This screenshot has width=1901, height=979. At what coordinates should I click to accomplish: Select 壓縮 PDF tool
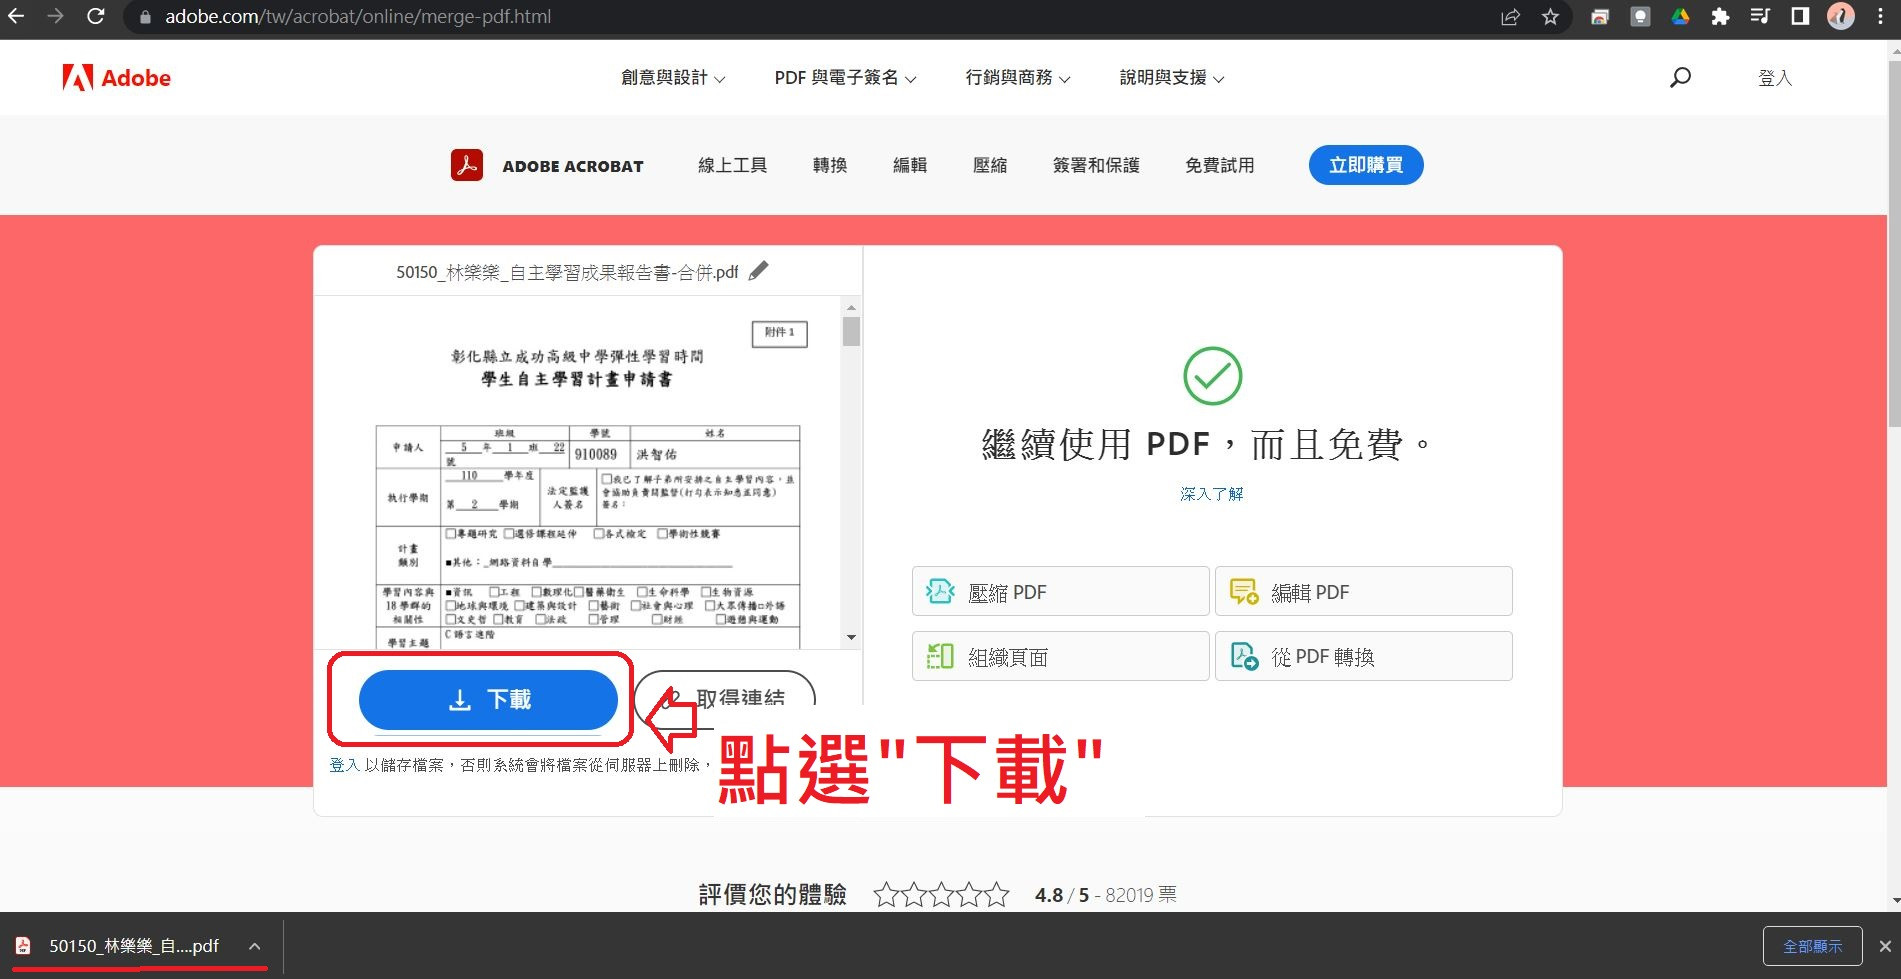coord(1060,592)
